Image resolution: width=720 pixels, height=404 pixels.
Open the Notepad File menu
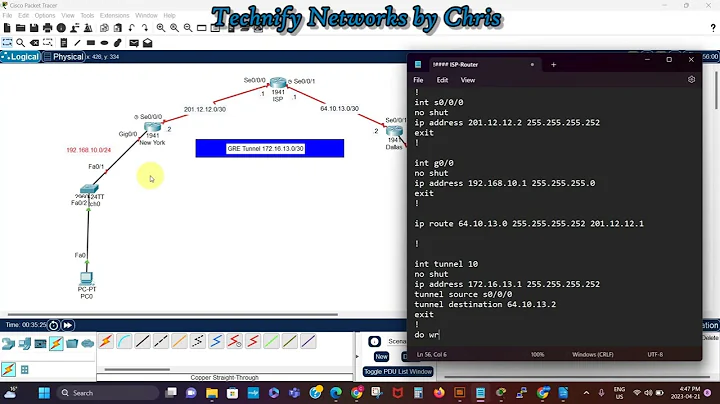418,80
